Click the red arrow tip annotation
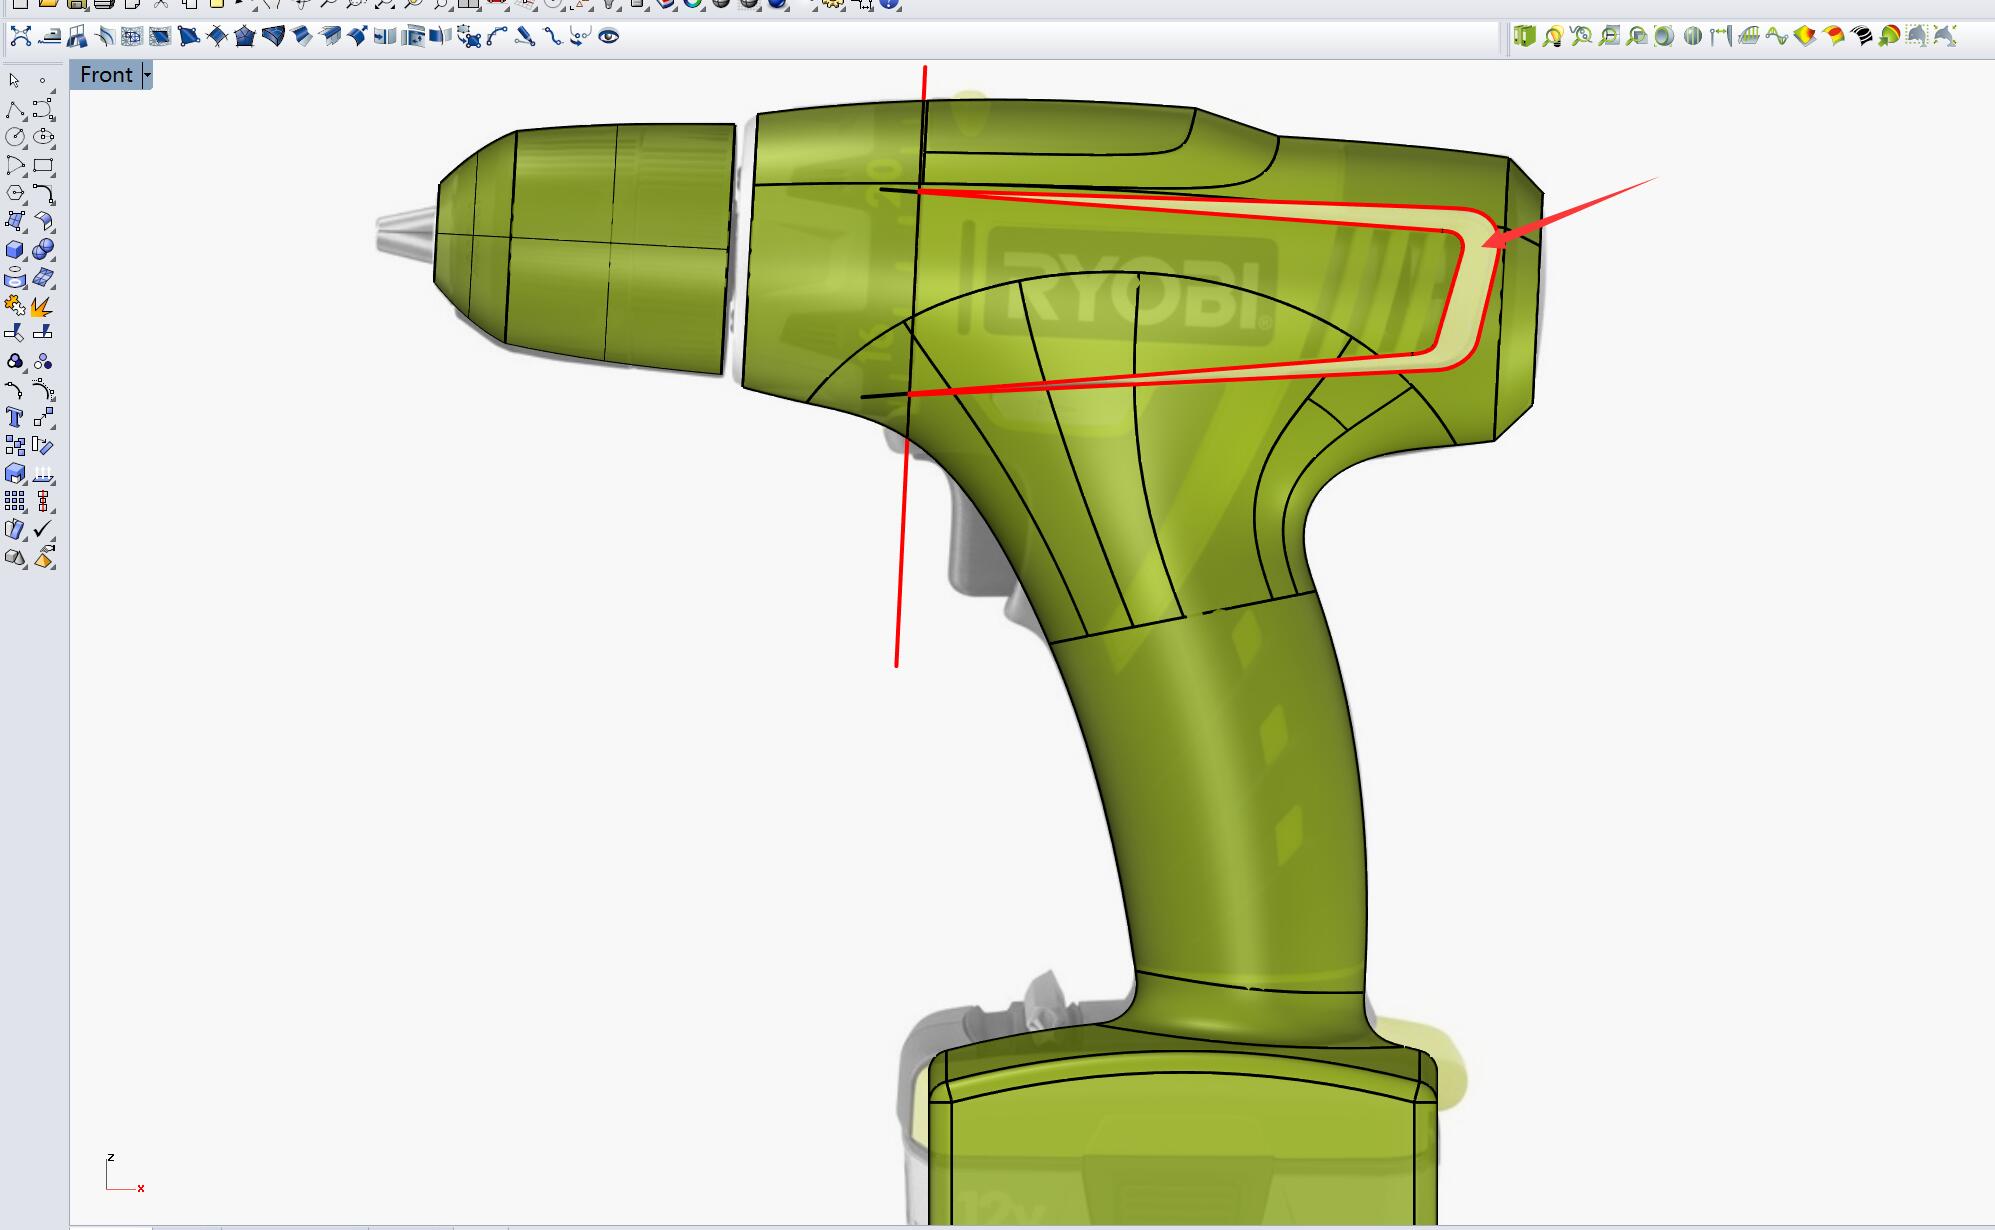Screen dimensions: 1995x1230 [x=1486, y=244]
